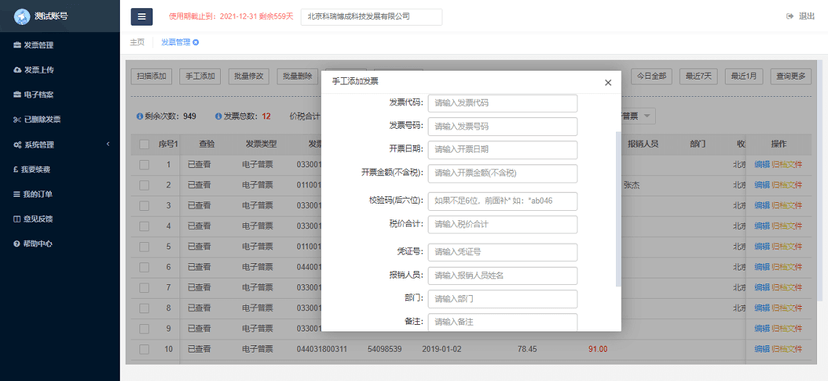
Task: Filter by 最近1月
Action: 744,76
